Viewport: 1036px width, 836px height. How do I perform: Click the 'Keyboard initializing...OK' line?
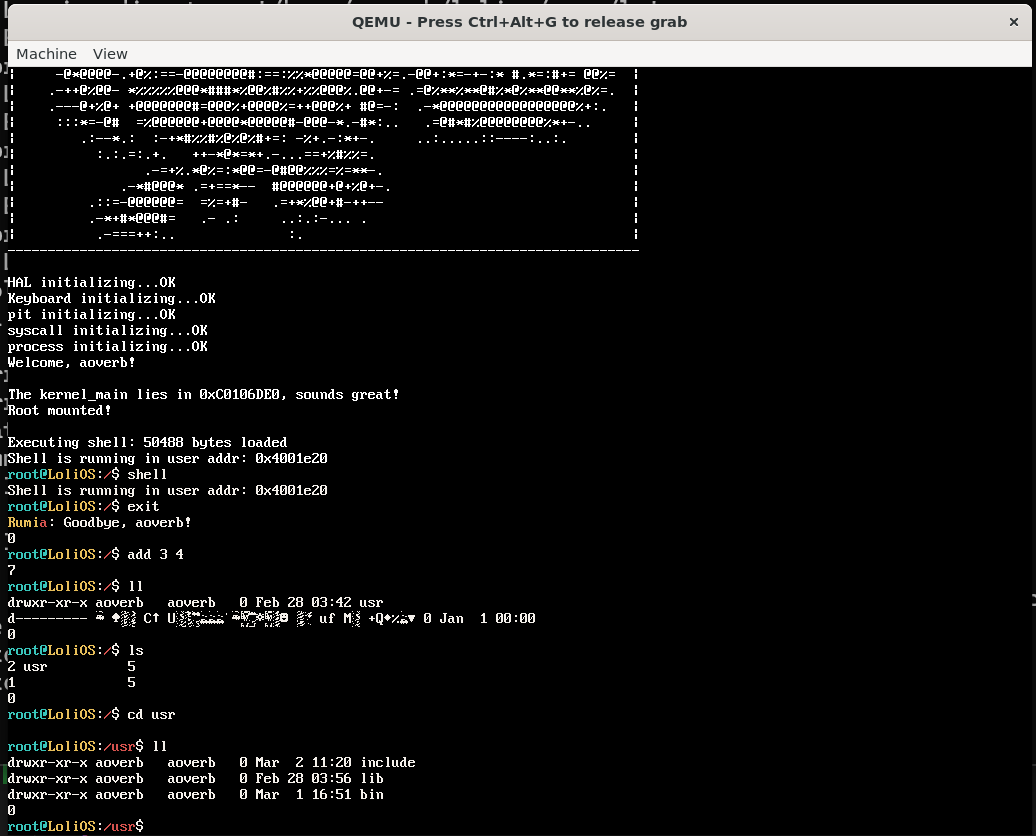pyautogui.click(x=111, y=298)
